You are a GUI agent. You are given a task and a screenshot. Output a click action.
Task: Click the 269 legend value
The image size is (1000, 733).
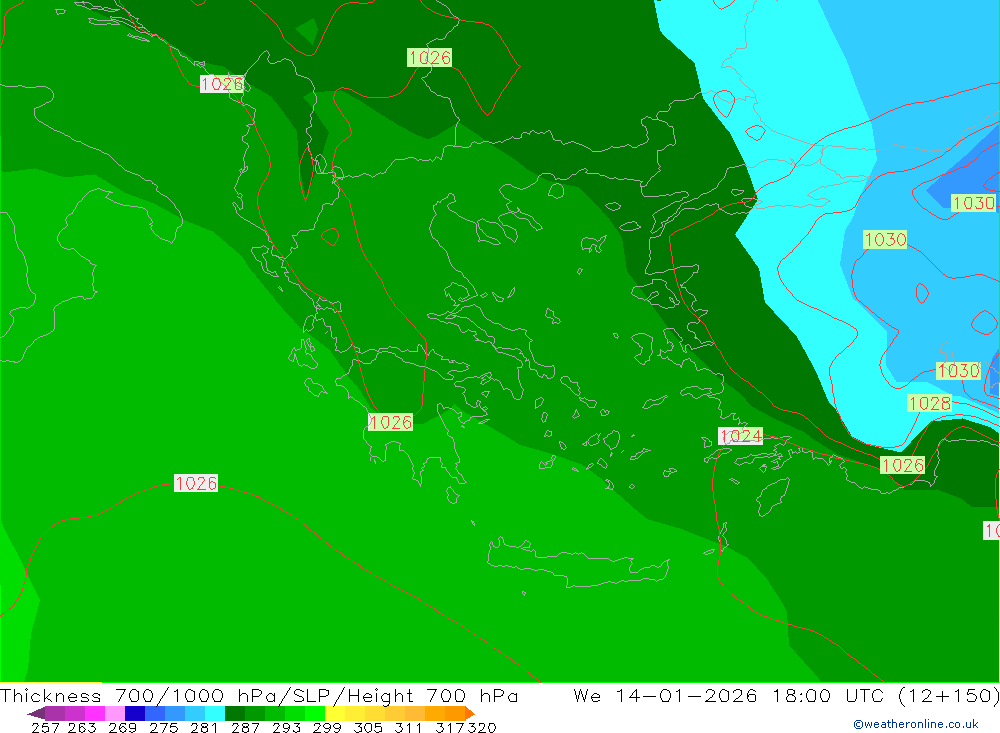(x=122, y=727)
